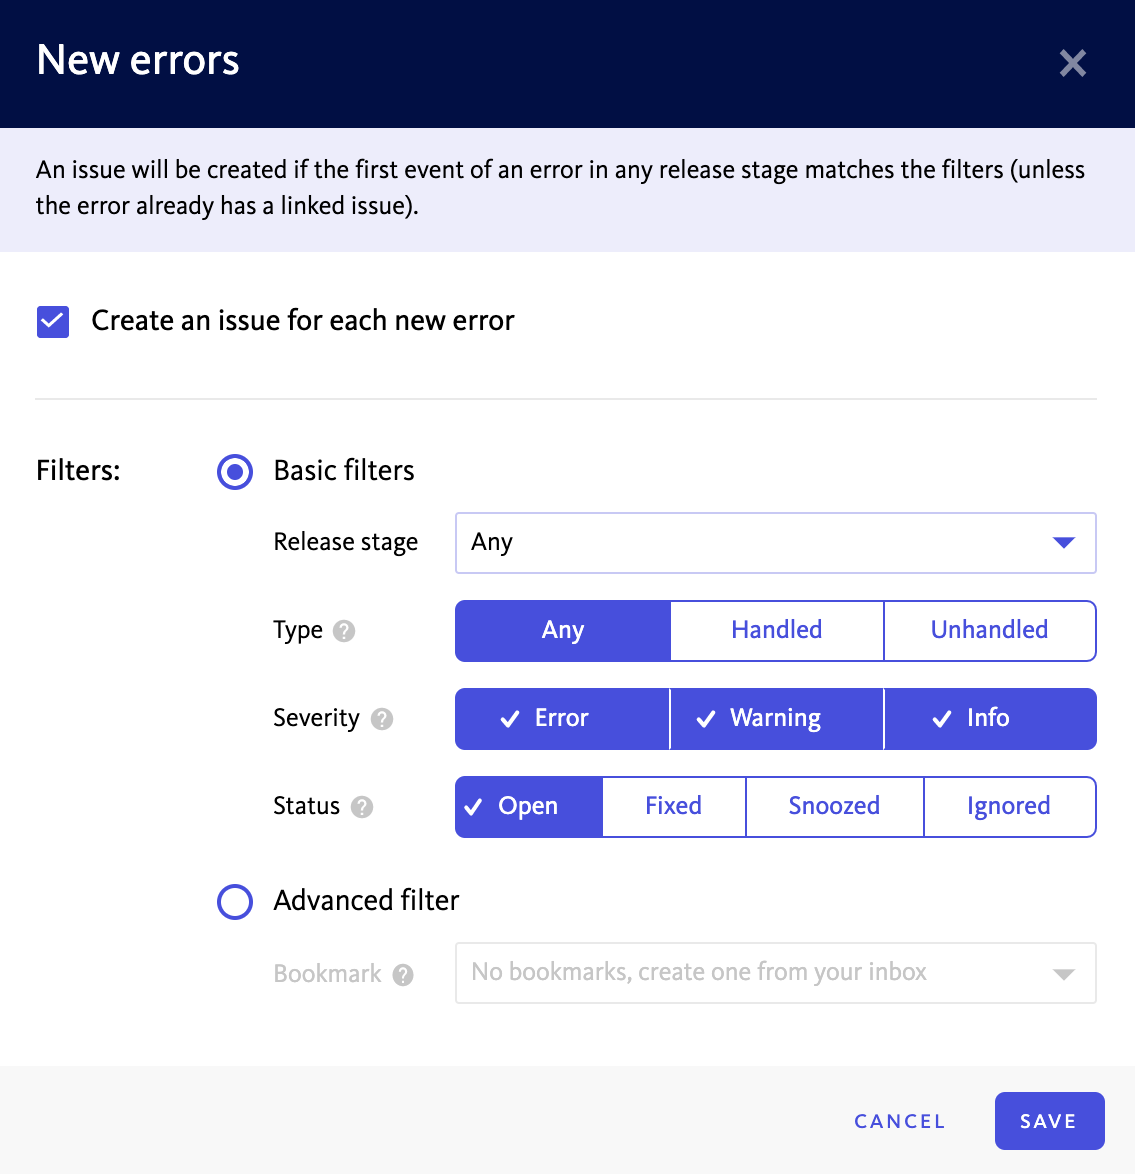
Task: Uncheck Create an issue for each new error
Action: [x=53, y=322]
